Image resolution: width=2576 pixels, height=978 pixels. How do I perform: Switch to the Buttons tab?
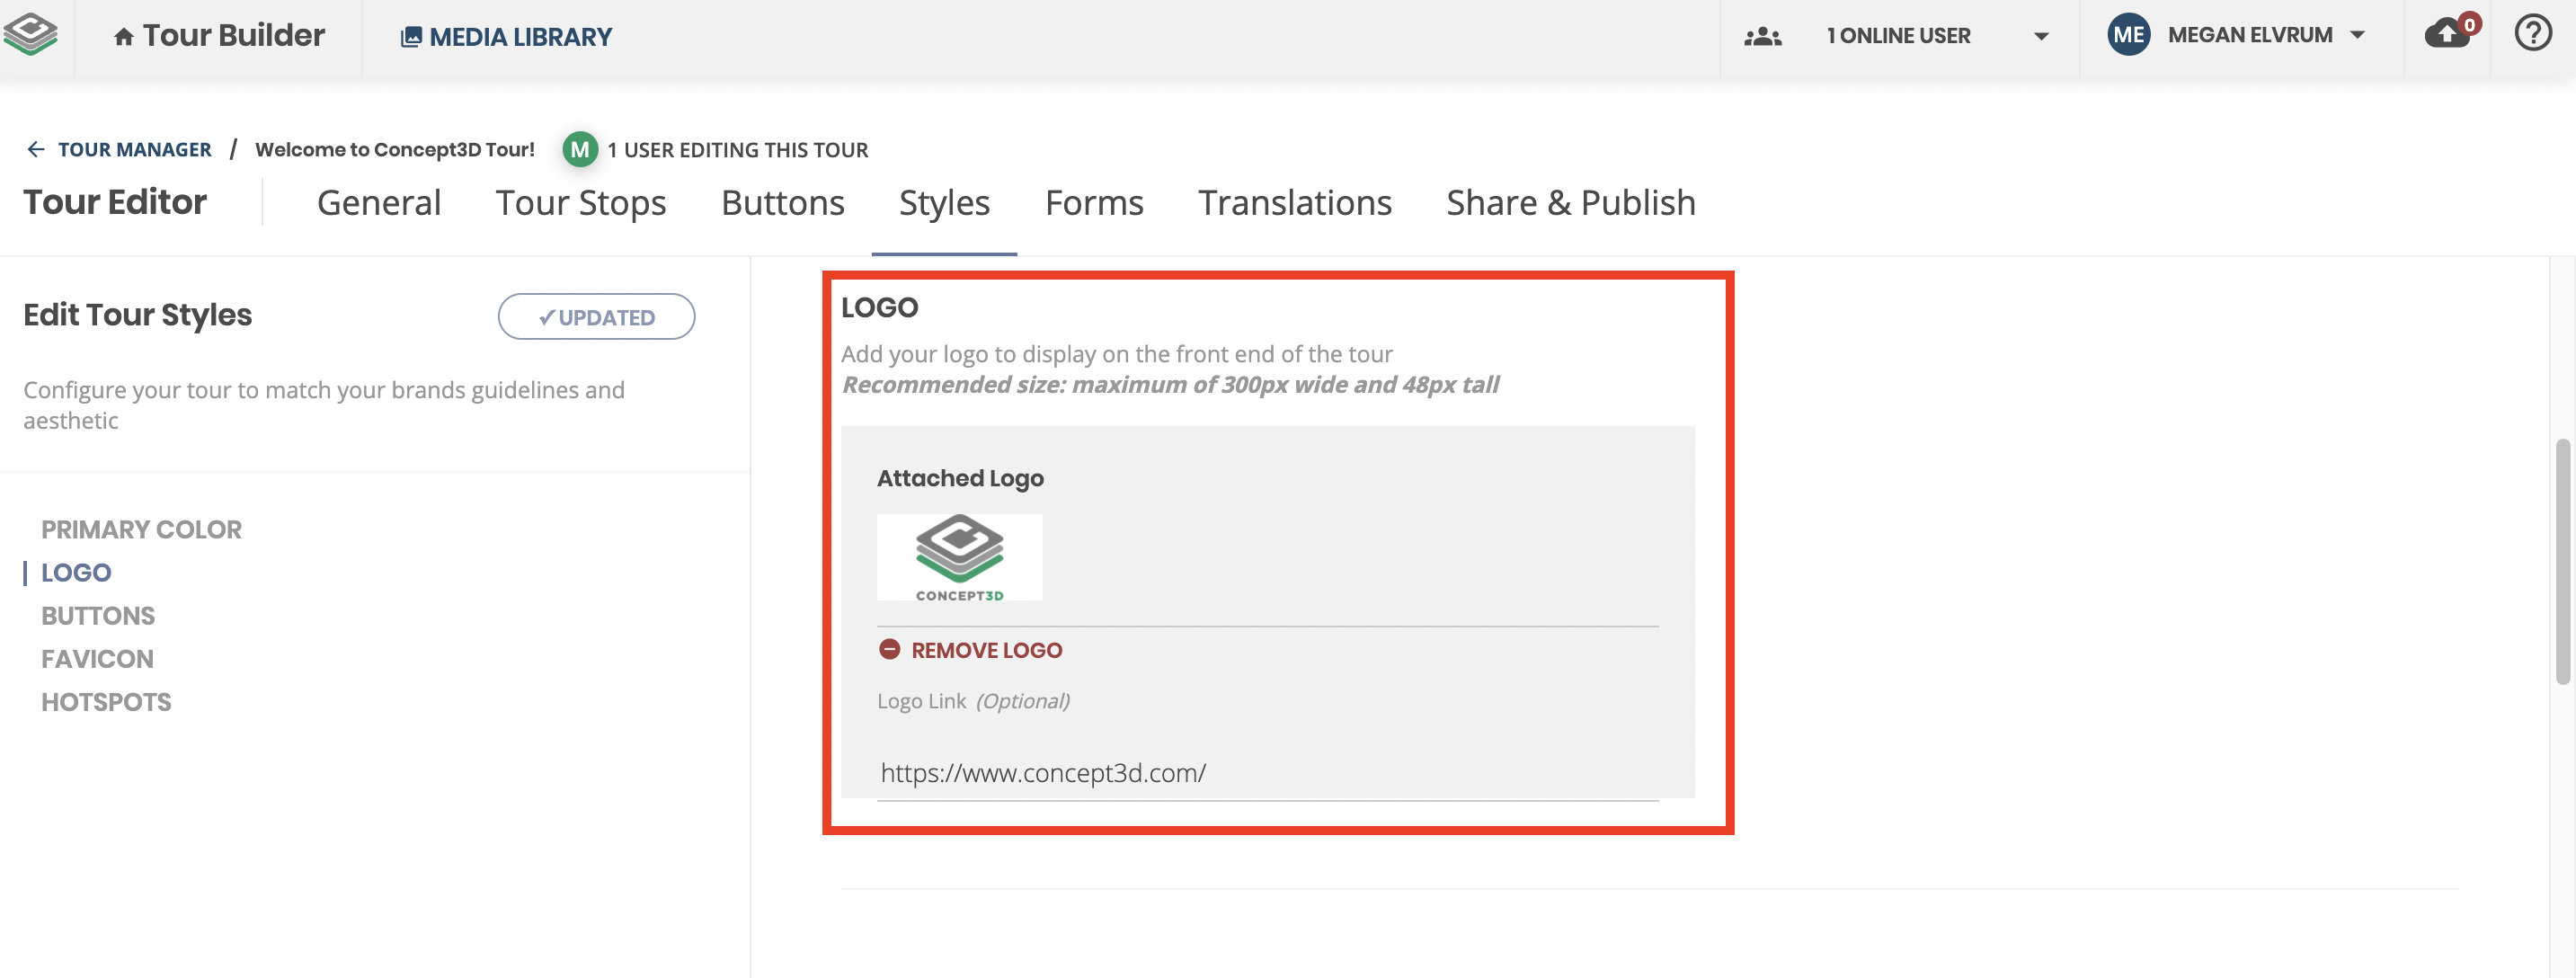[783, 203]
